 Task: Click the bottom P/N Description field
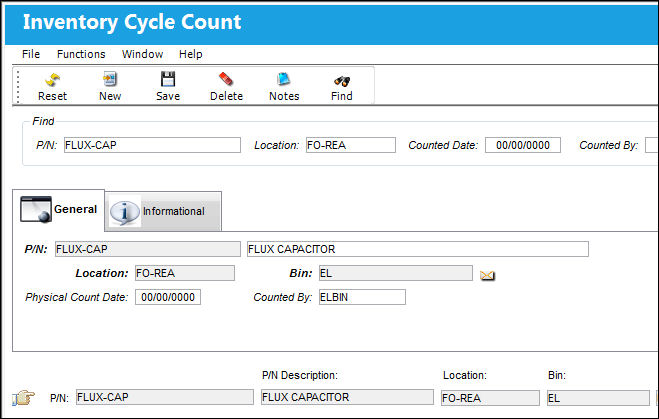(347, 397)
